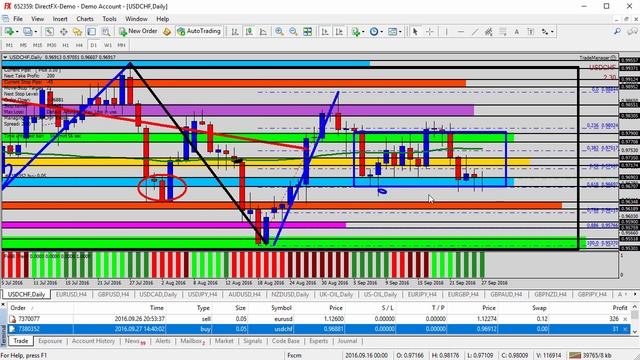The width and height of the screenshot is (640, 360).
Task: Switch timeframe to MN
Action: 122,45
